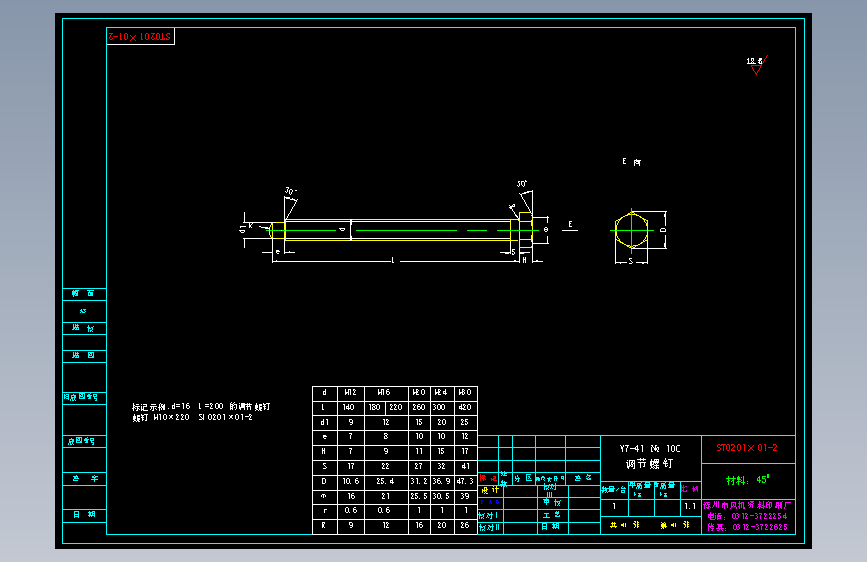Select the M20 header cell in the table
This screenshot has width=867, height=562.
[x=419, y=392]
